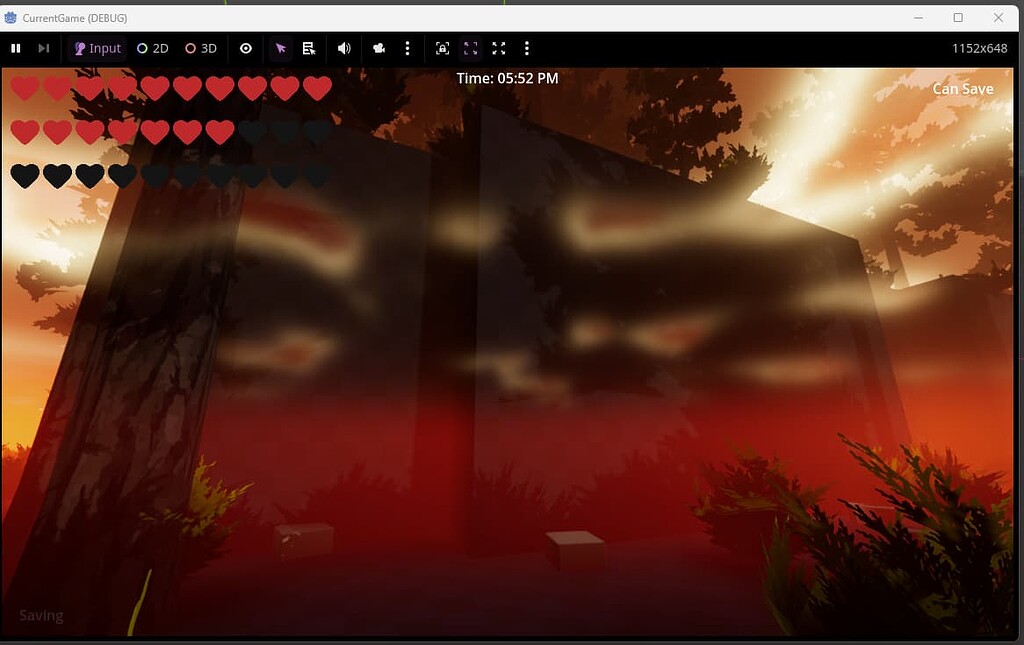The width and height of the screenshot is (1024, 645).
Task: Select the Input mode button
Action: tap(97, 48)
